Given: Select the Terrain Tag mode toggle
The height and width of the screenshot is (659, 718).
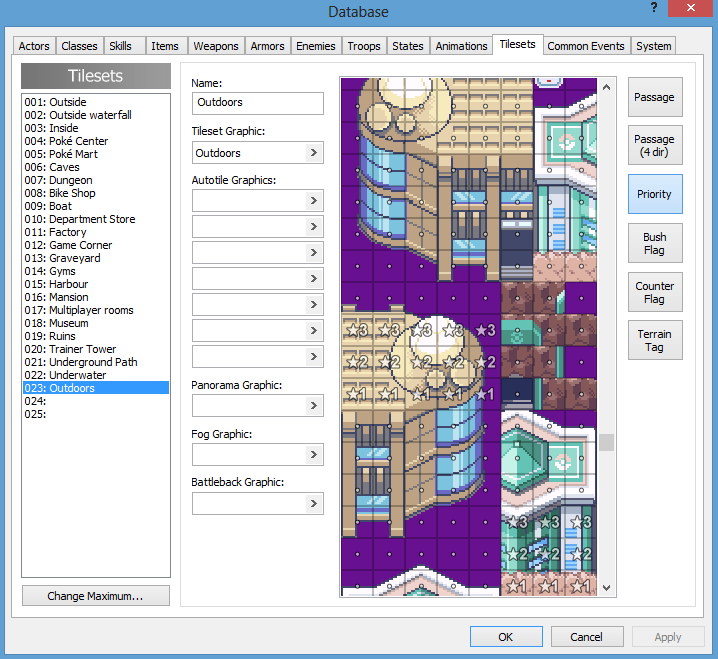Looking at the screenshot, I should (x=655, y=340).
